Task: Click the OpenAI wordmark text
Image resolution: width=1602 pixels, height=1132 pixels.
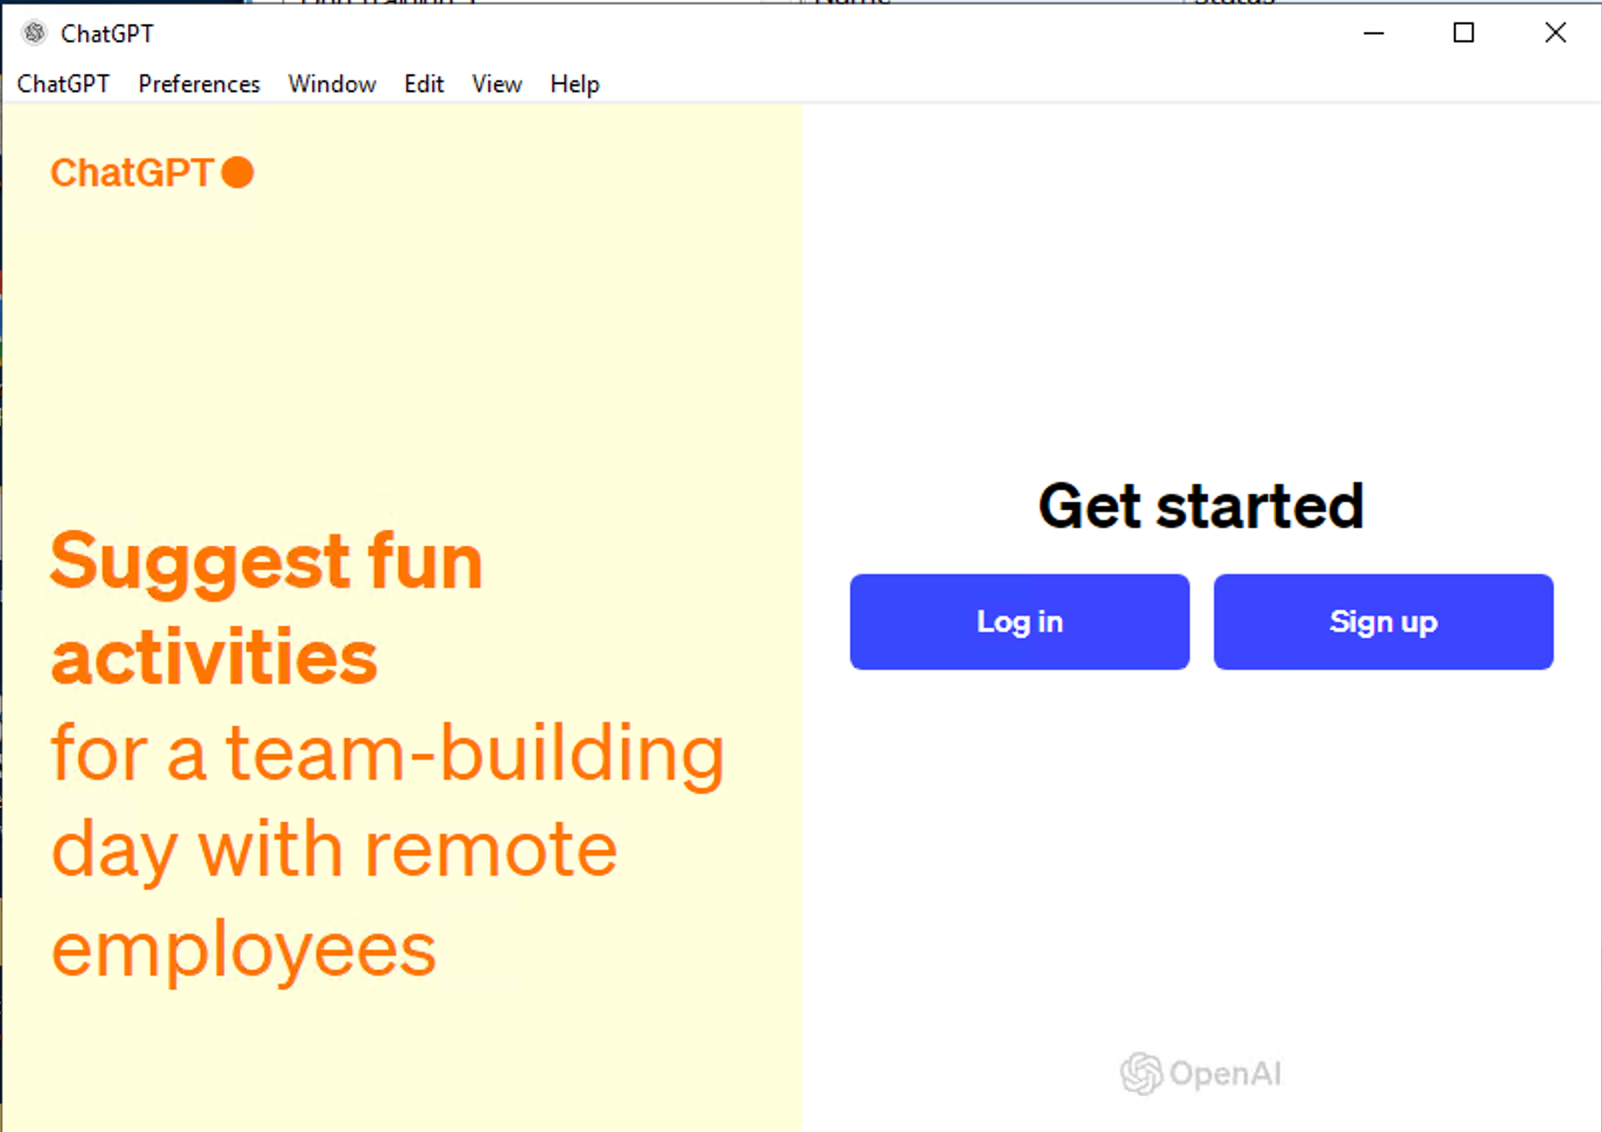Action: 1225,1074
